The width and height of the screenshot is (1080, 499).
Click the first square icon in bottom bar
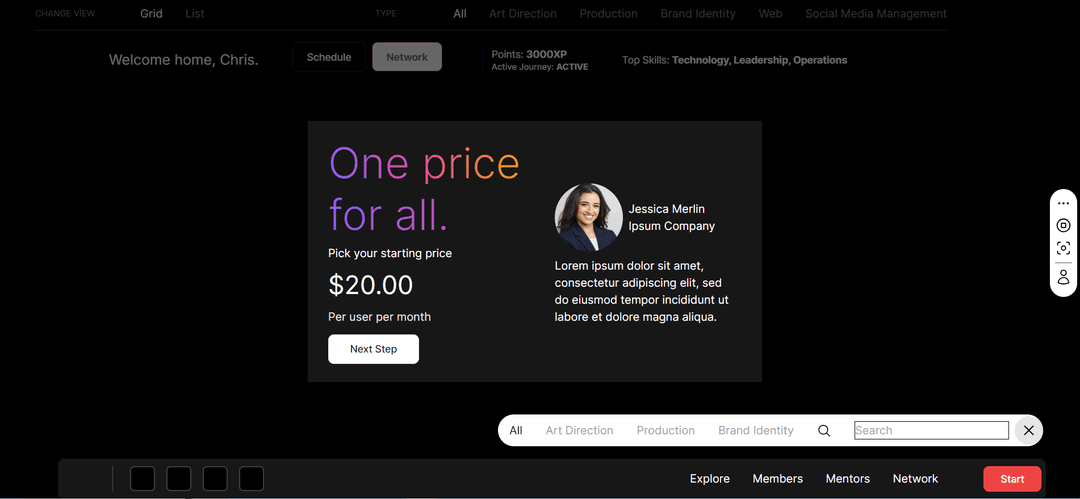(143, 478)
